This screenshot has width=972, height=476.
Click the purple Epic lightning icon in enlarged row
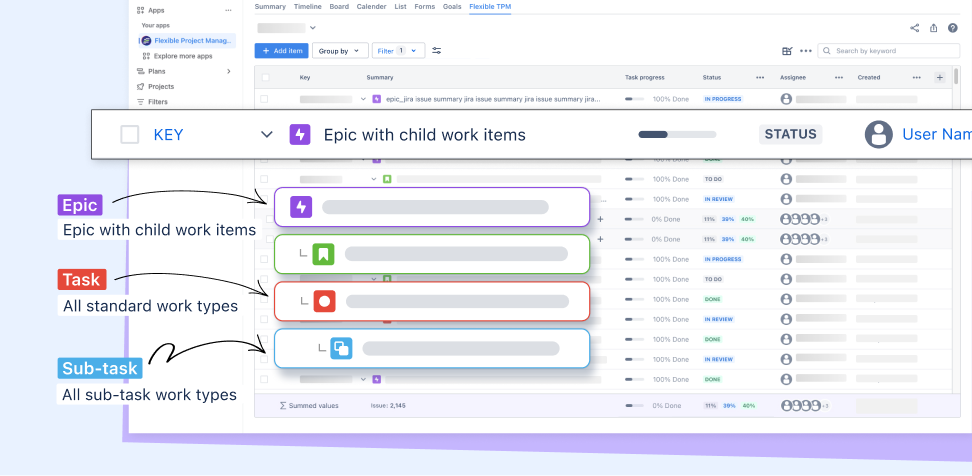300,134
